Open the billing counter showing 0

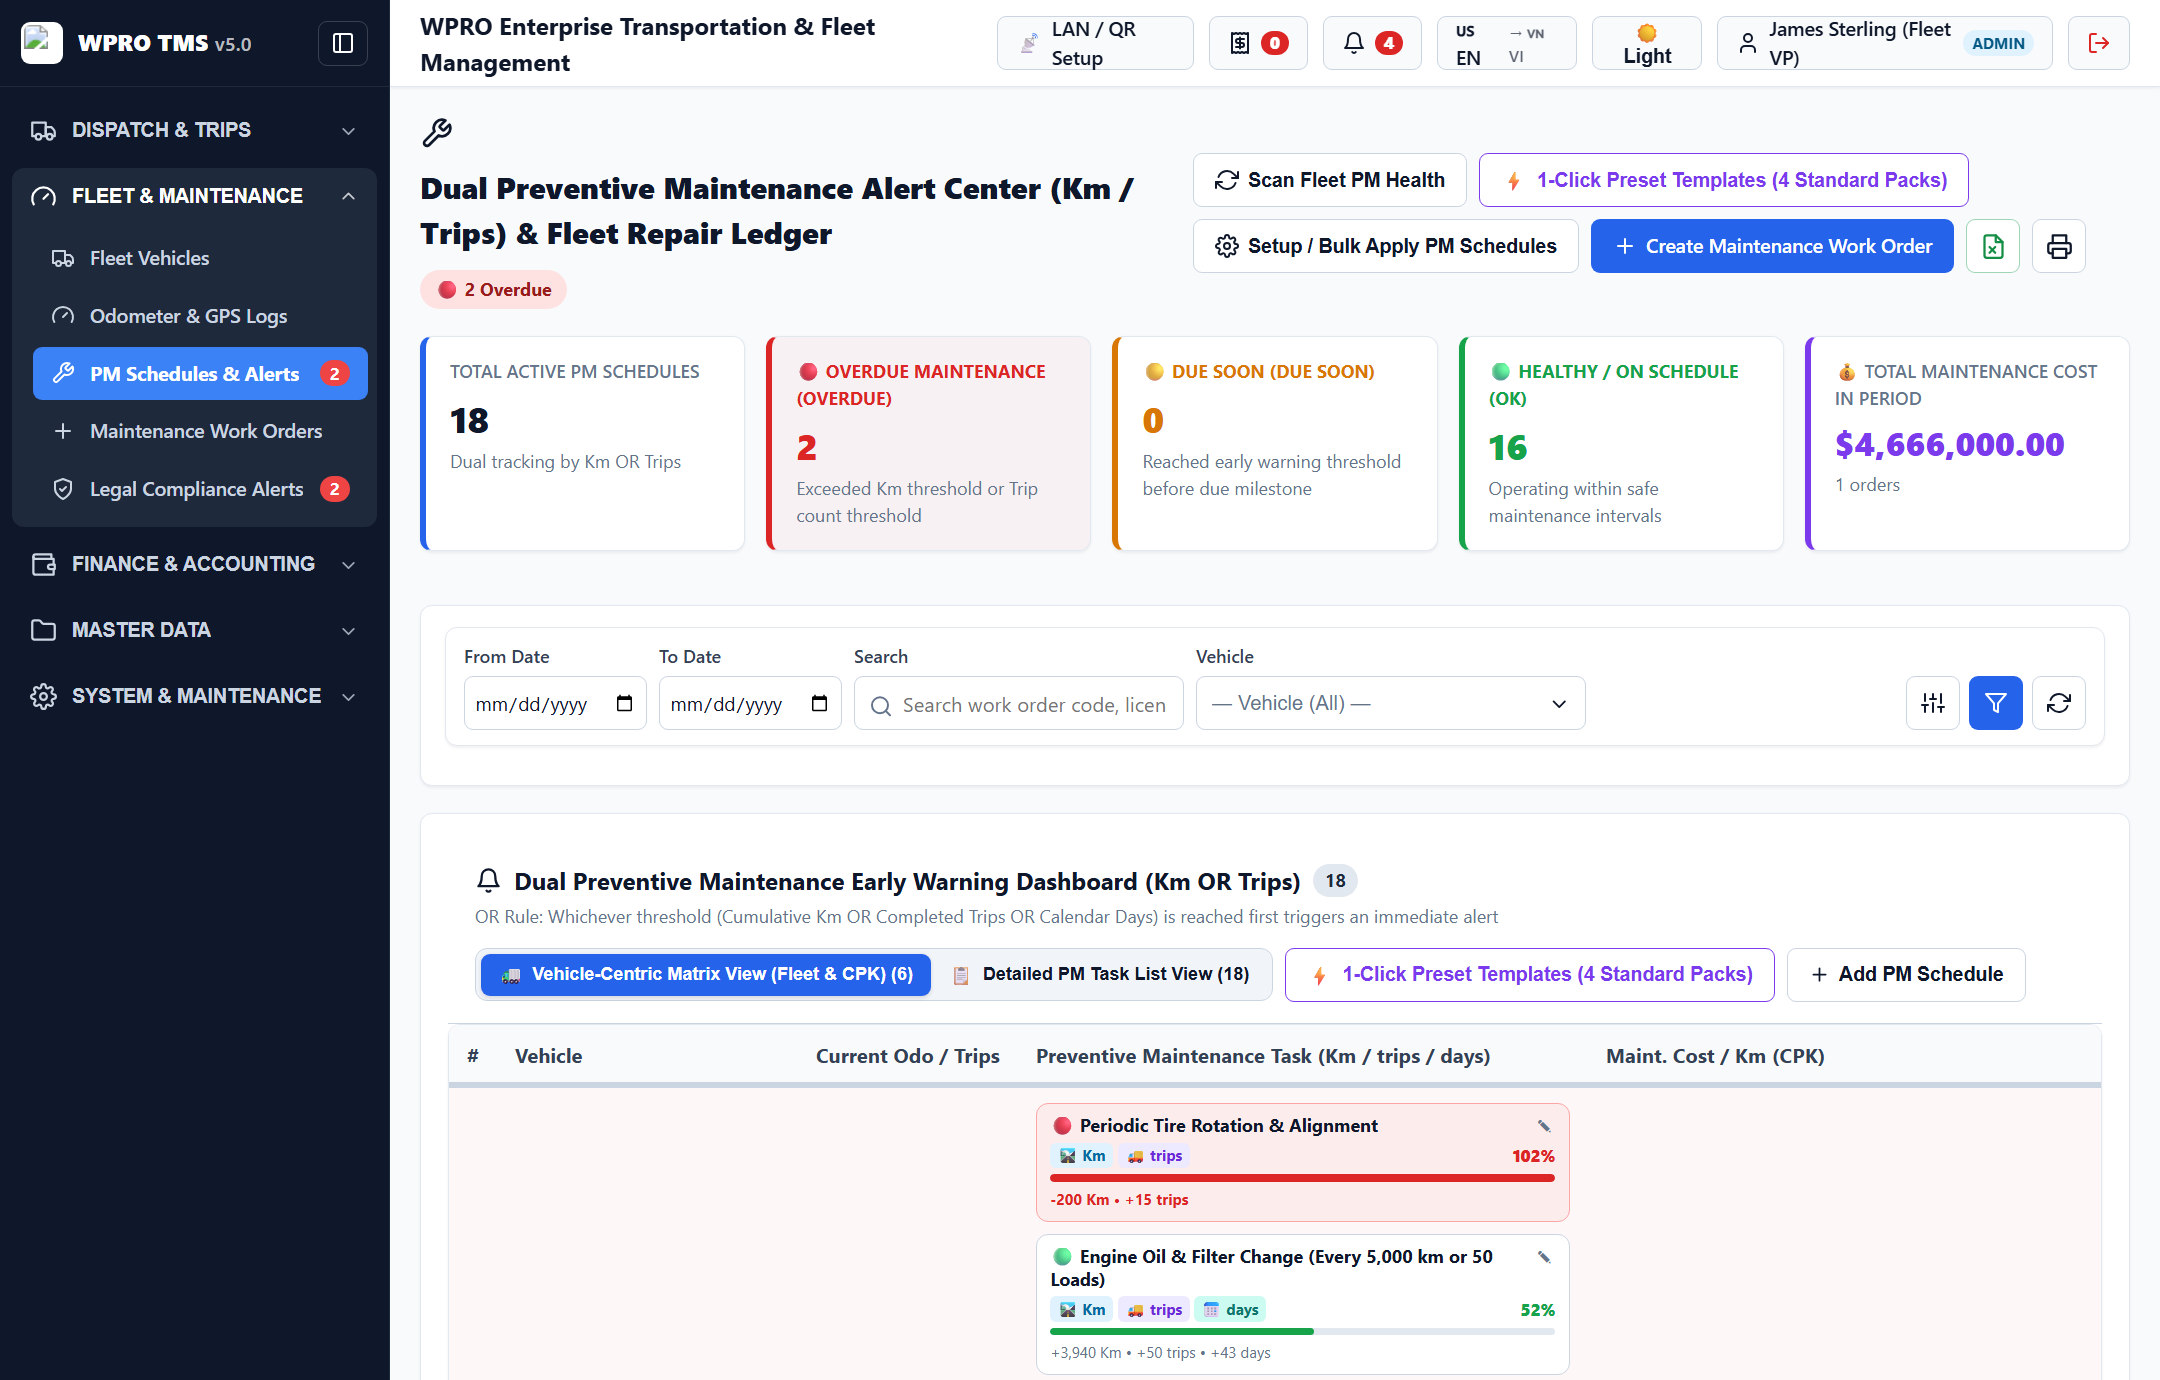click(x=1258, y=43)
